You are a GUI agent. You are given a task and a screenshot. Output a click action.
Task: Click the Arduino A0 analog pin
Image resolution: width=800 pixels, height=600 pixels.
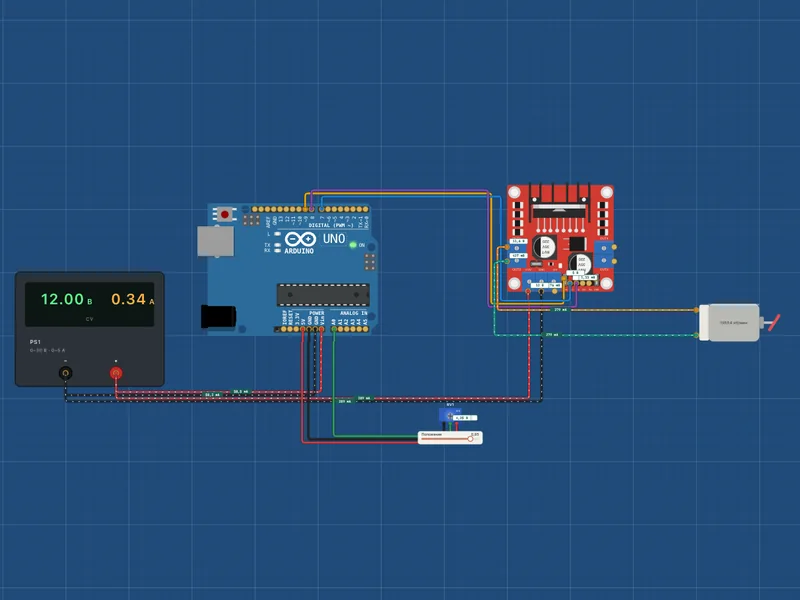tap(334, 329)
